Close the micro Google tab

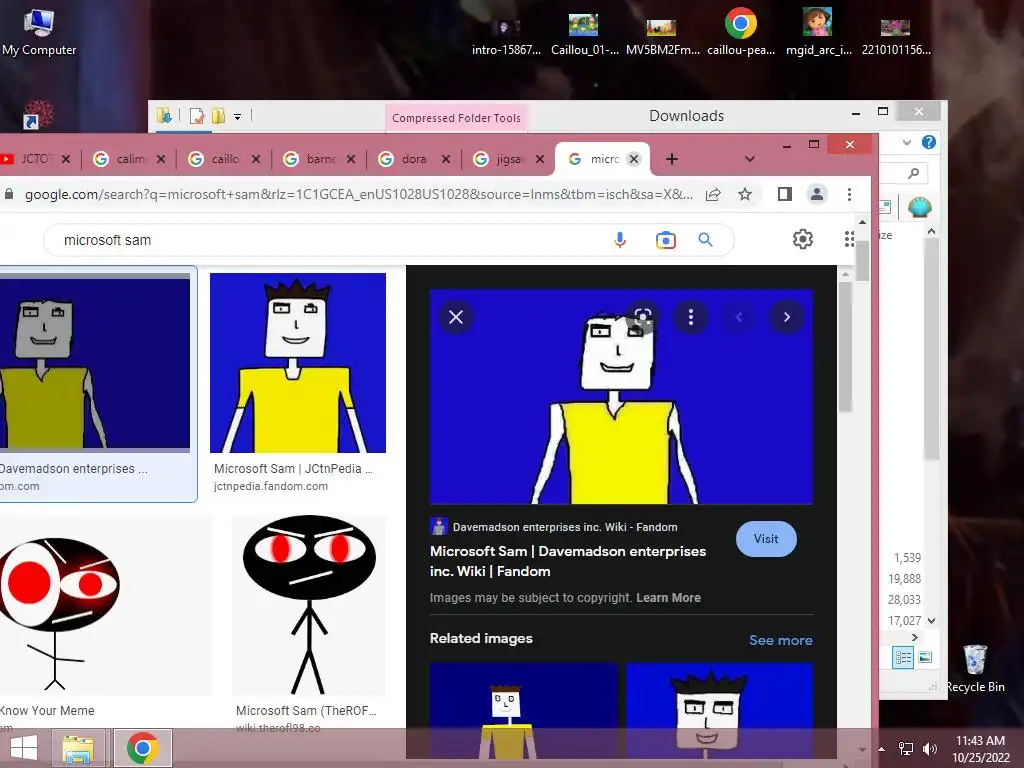point(633,159)
